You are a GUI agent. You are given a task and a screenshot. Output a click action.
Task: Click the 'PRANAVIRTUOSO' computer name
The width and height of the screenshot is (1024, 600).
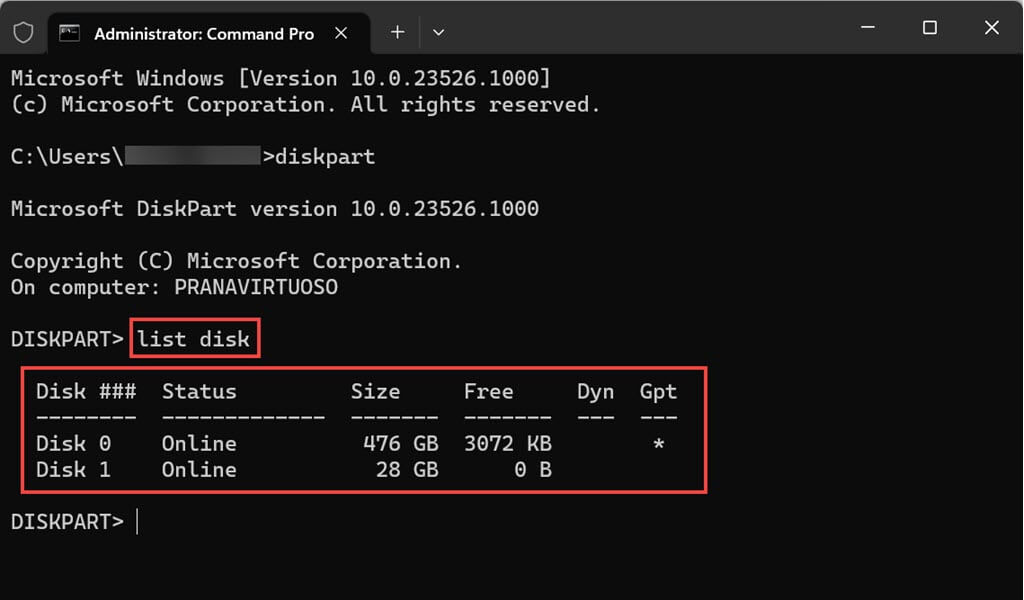click(x=256, y=287)
